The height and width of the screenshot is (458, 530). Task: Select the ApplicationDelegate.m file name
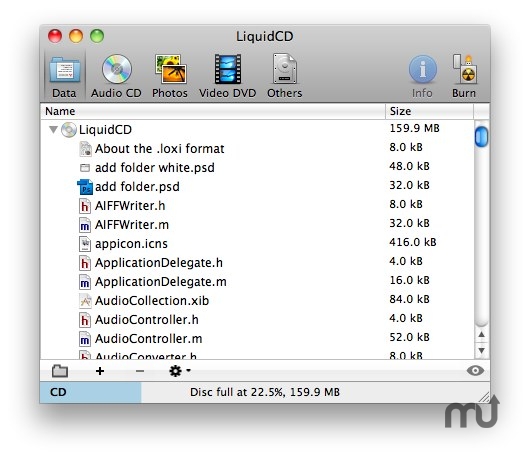tap(161, 282)
